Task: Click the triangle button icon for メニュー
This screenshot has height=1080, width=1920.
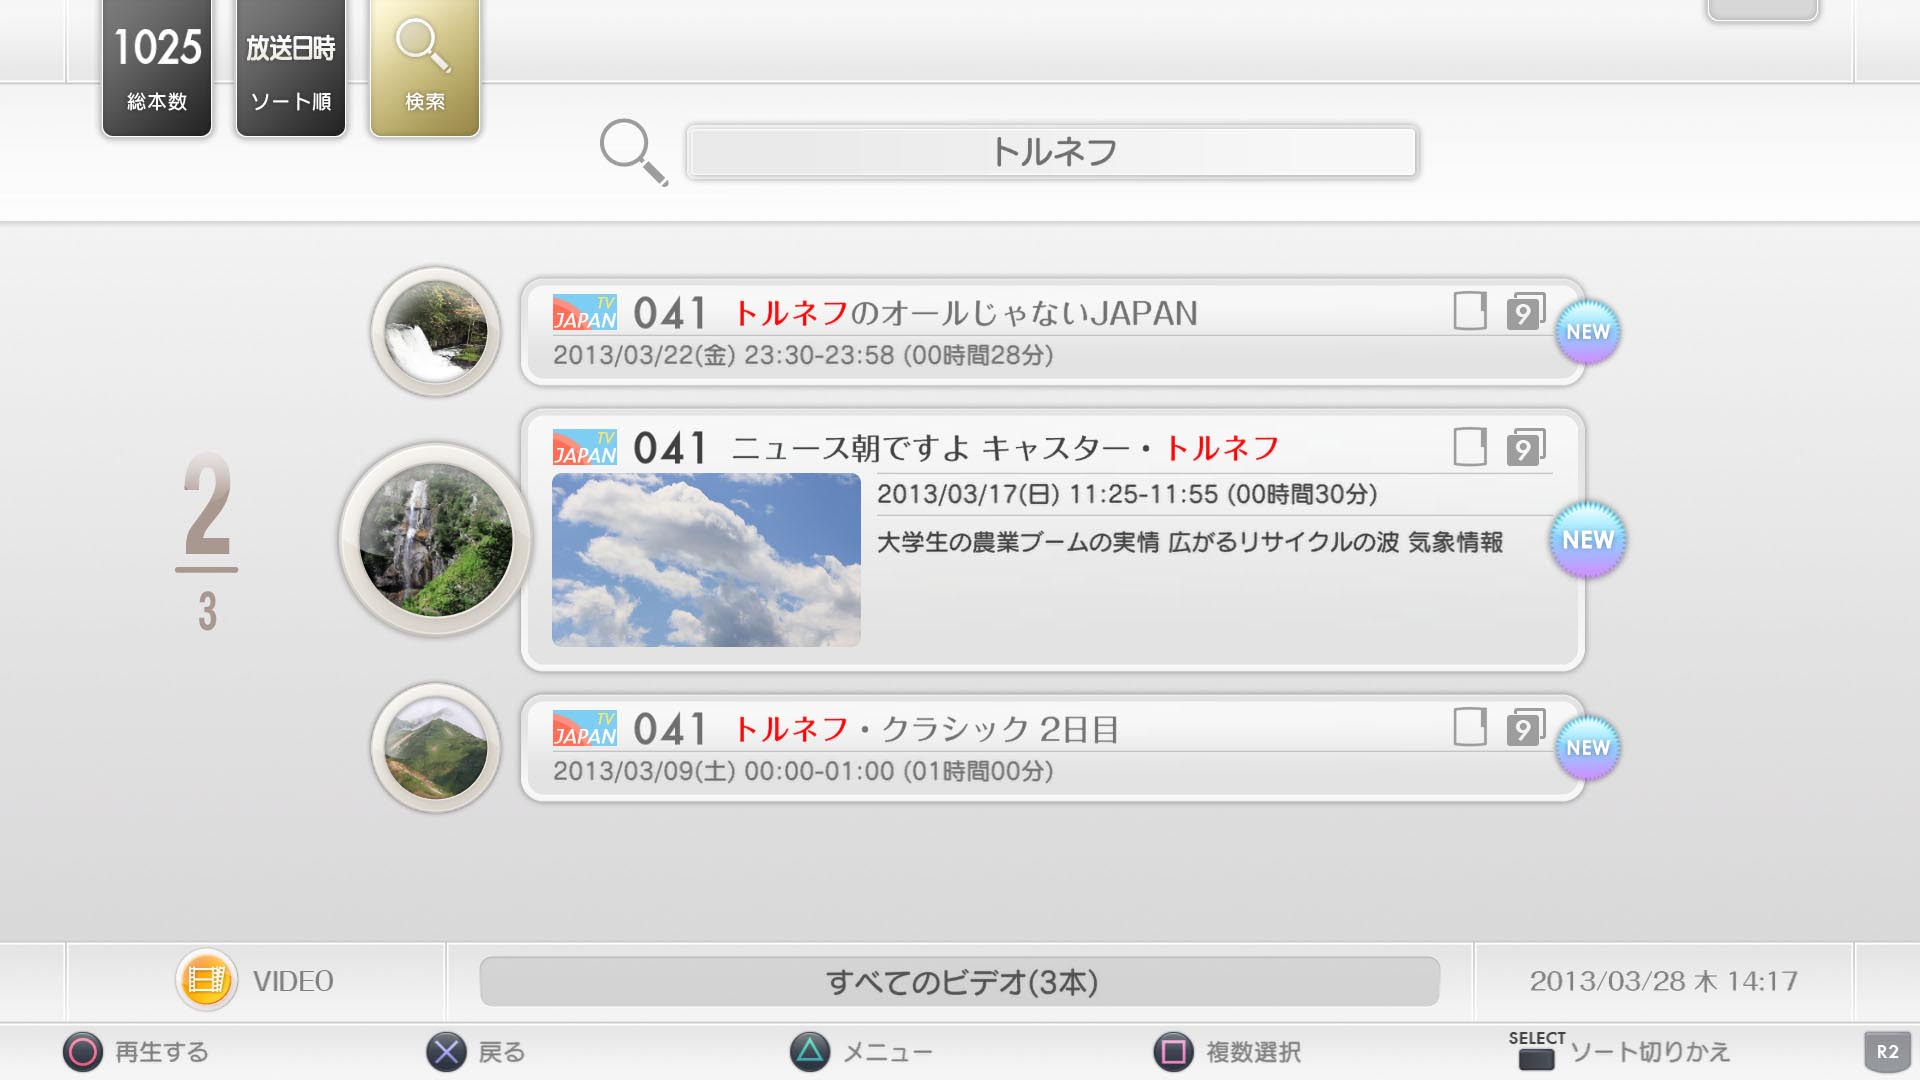Action: pos(810,1052)
